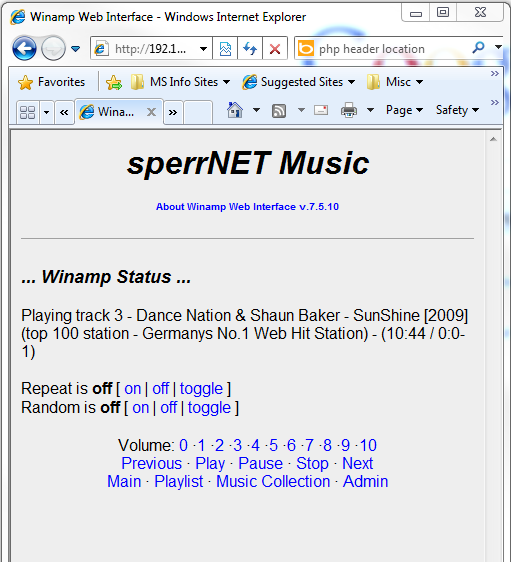Viewport: 511px width, 562px height.
Task: Click the Read Mail envelope icon
Action: pos(321,110)
